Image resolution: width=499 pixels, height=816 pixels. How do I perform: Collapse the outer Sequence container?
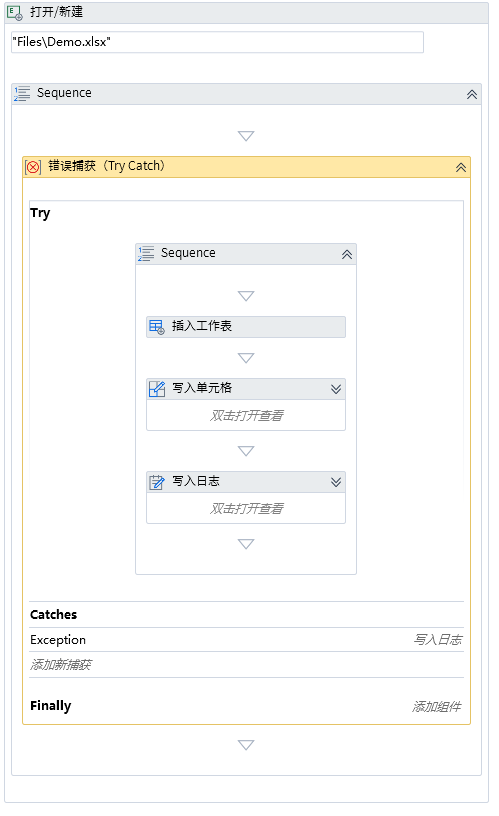click(471, 95)
